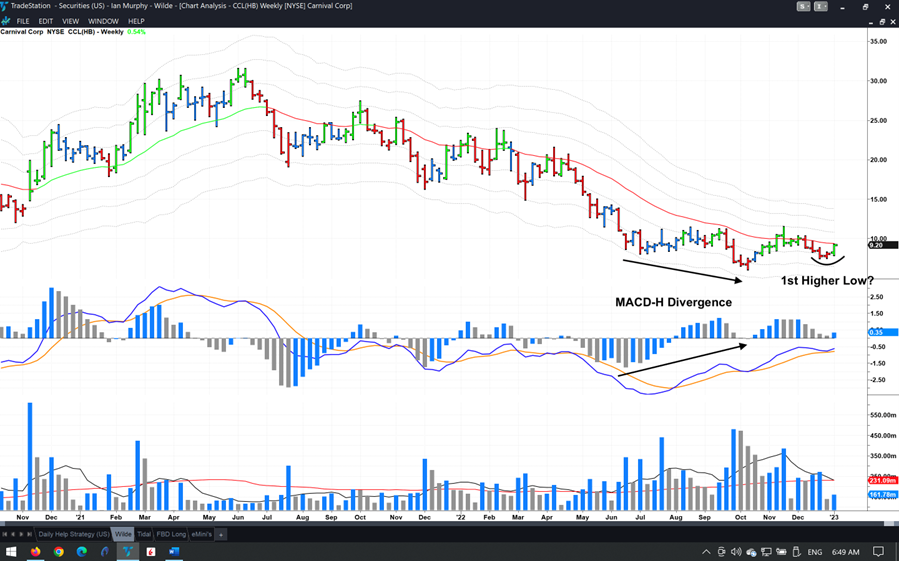899x561 pixels.
Task: Select the Wilde workspace tab
Action: tap(123, 534)
